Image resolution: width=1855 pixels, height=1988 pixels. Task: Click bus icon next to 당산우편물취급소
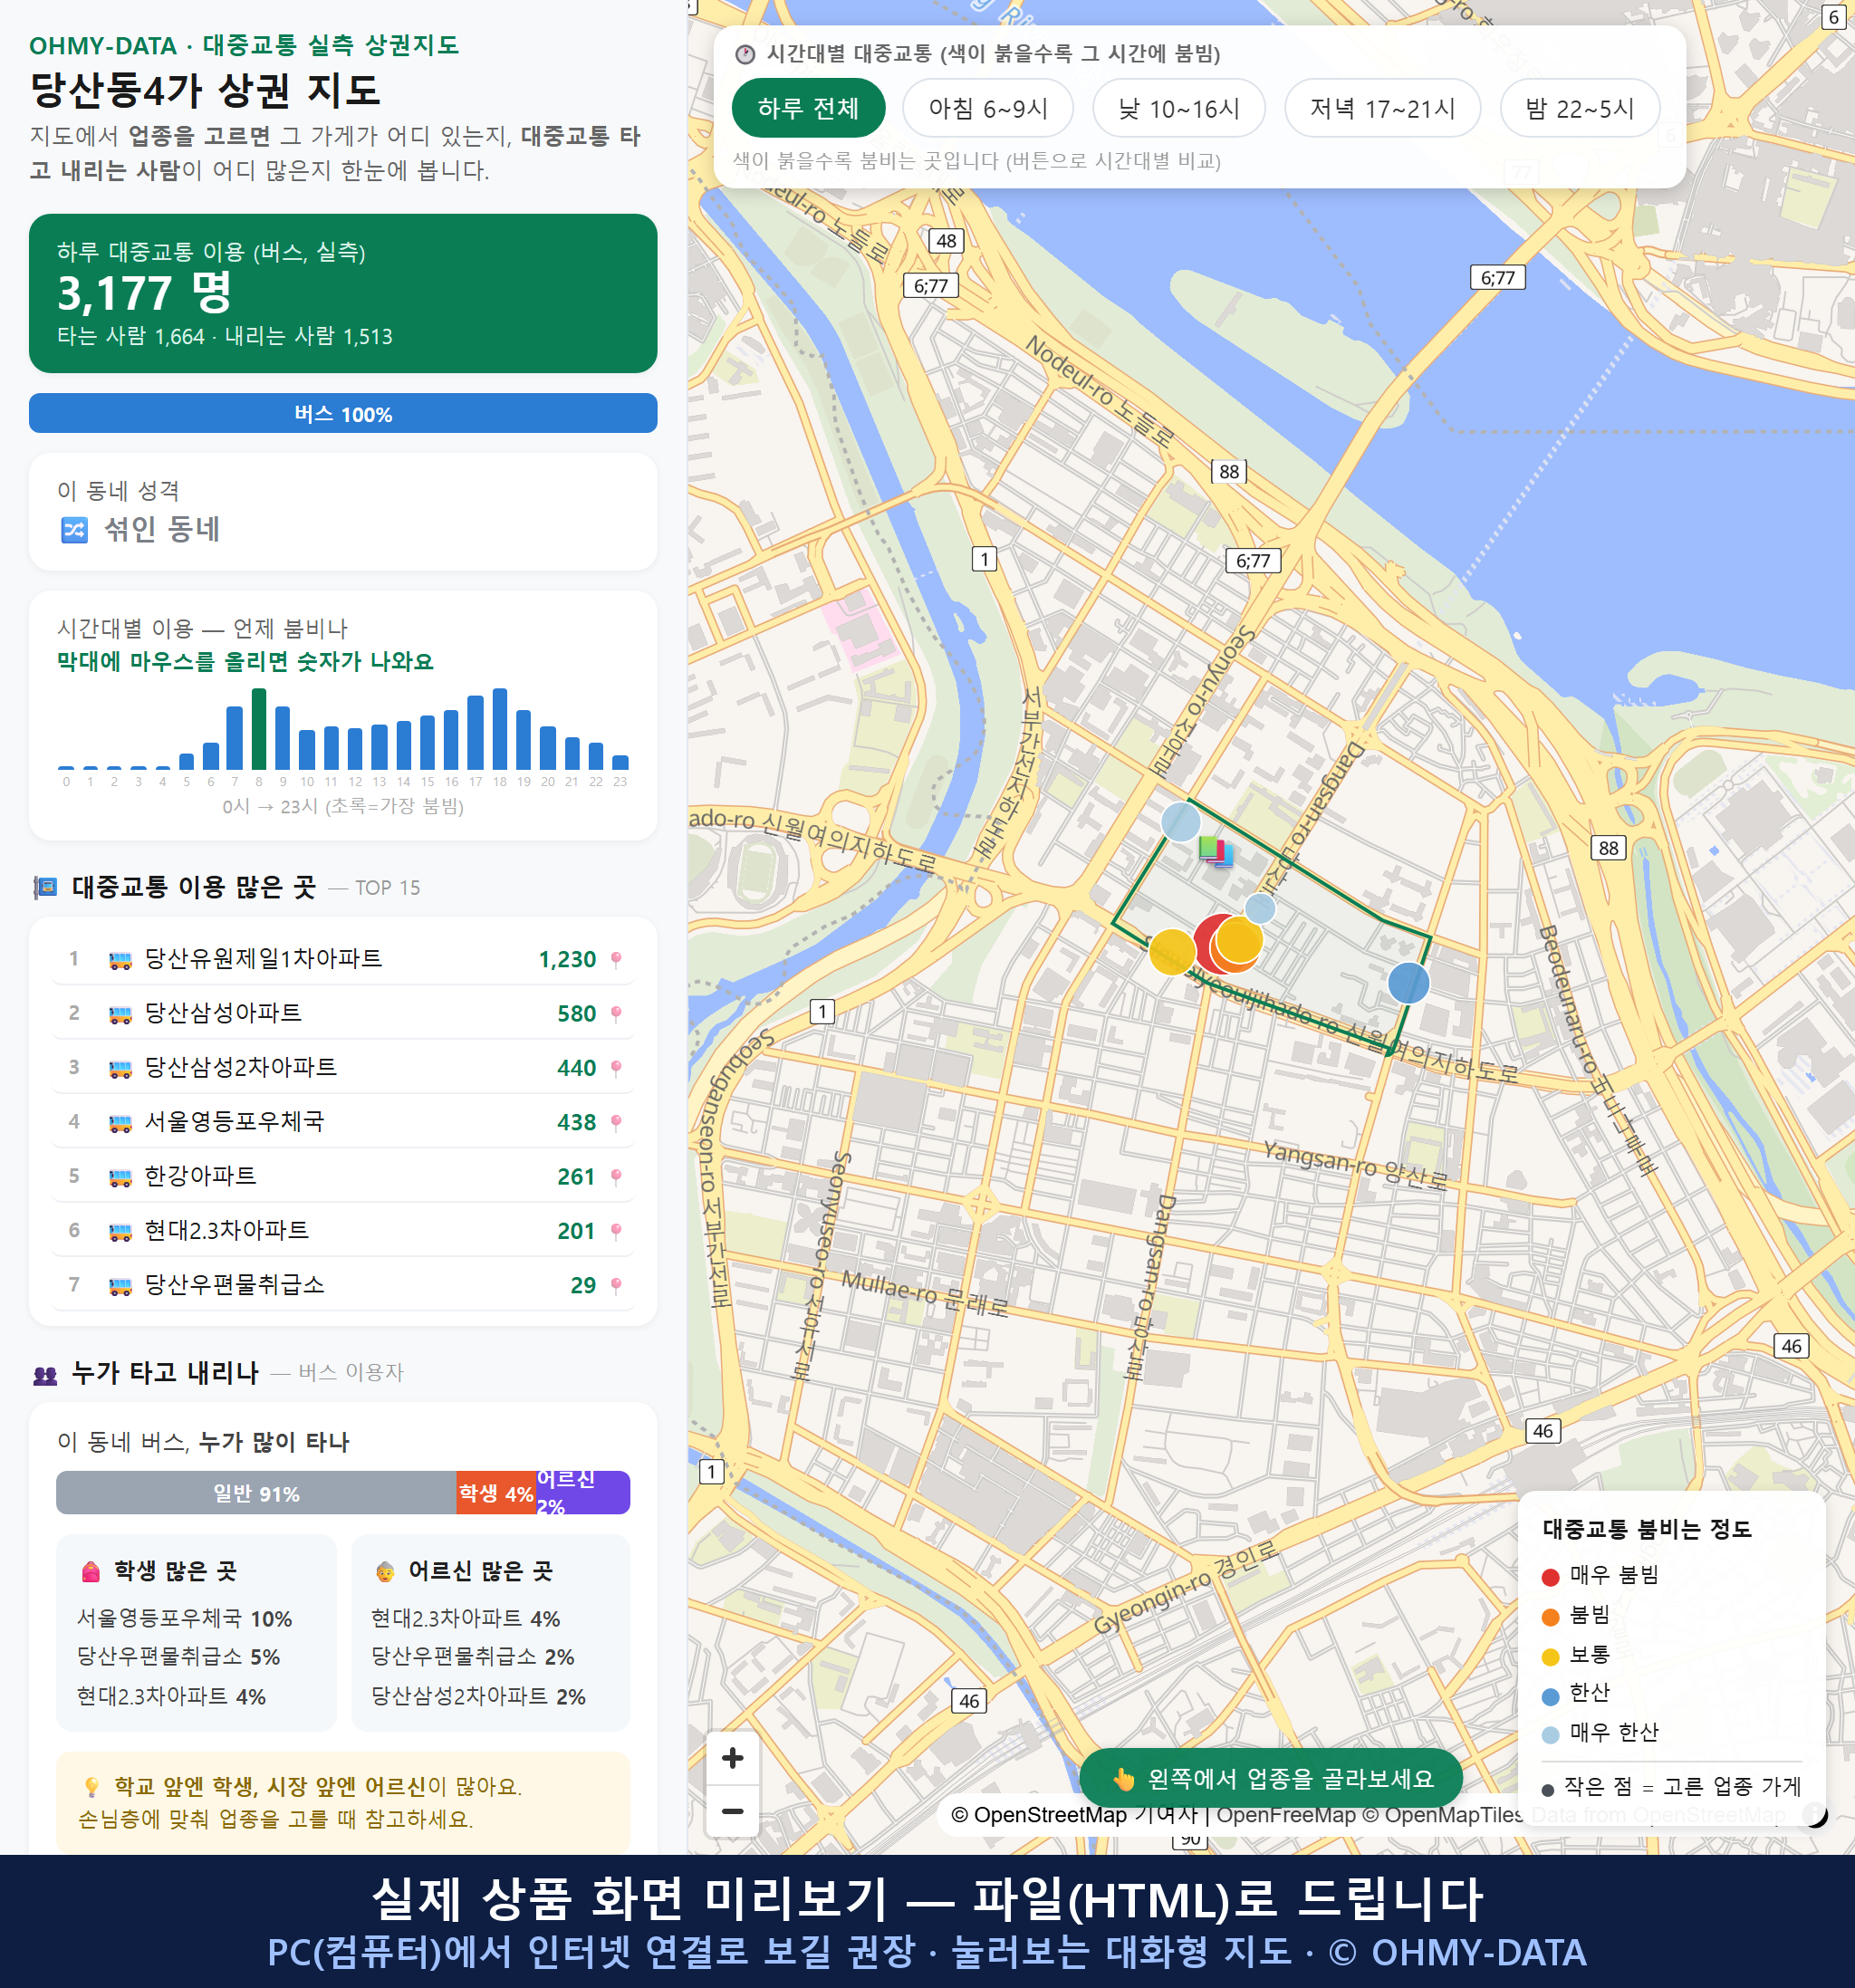pos(120,1287)
